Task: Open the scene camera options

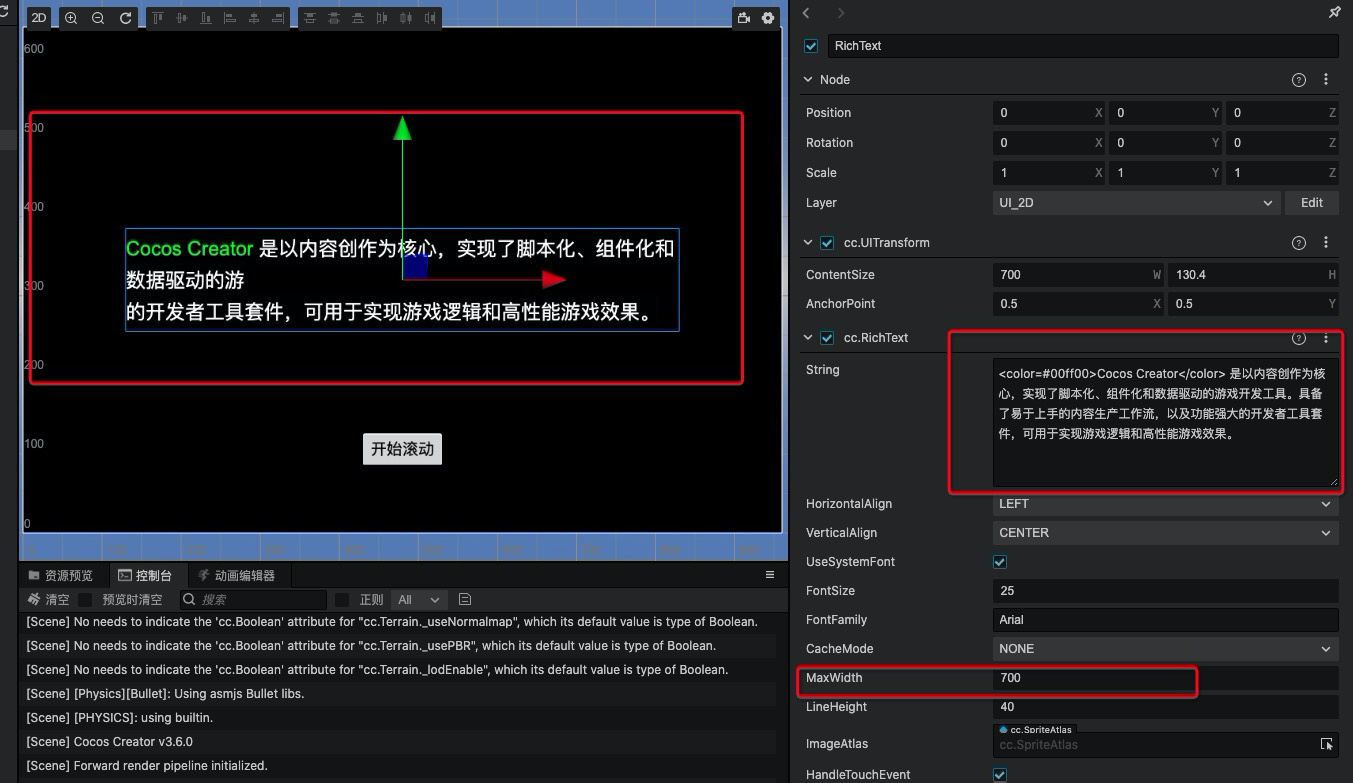Action: (743, 18)
